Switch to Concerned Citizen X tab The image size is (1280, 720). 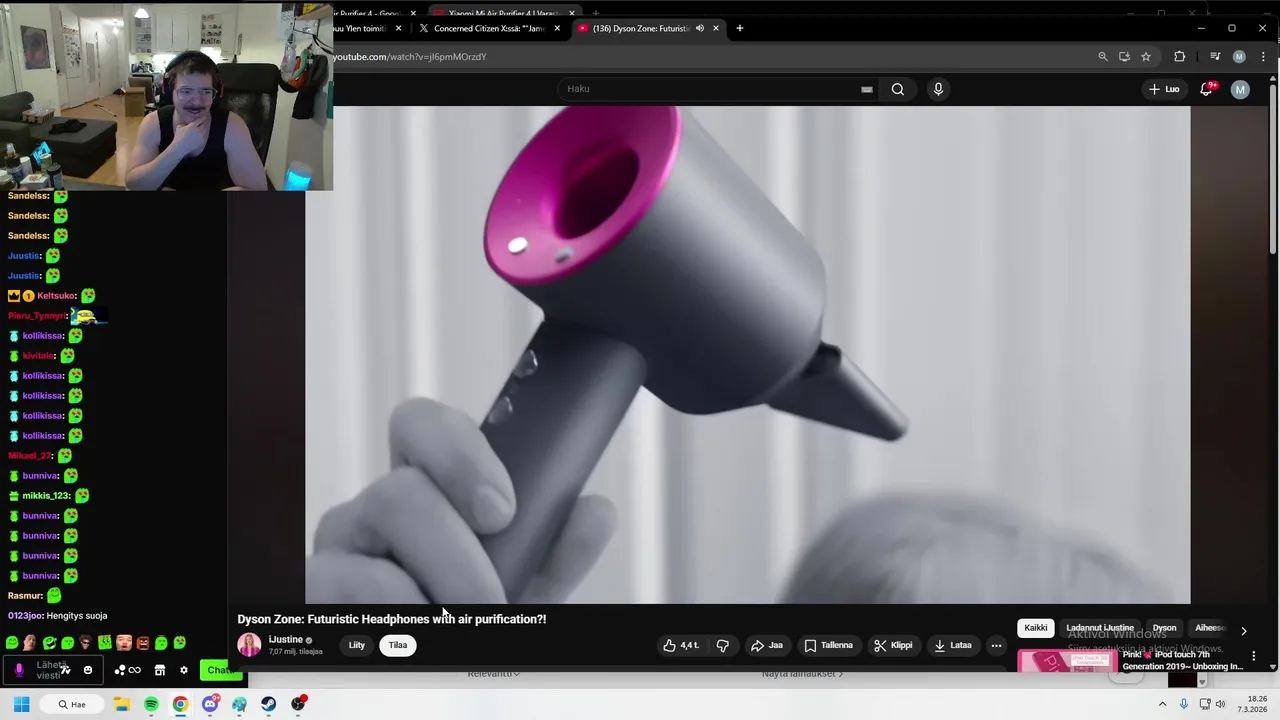489,28
